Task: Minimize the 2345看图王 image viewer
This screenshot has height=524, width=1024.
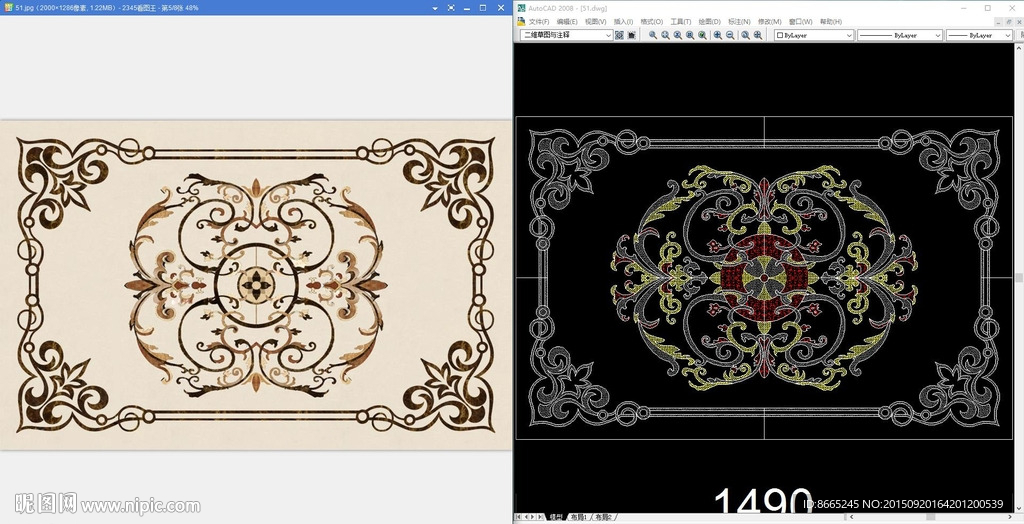Action: click(x=467, y=8)
